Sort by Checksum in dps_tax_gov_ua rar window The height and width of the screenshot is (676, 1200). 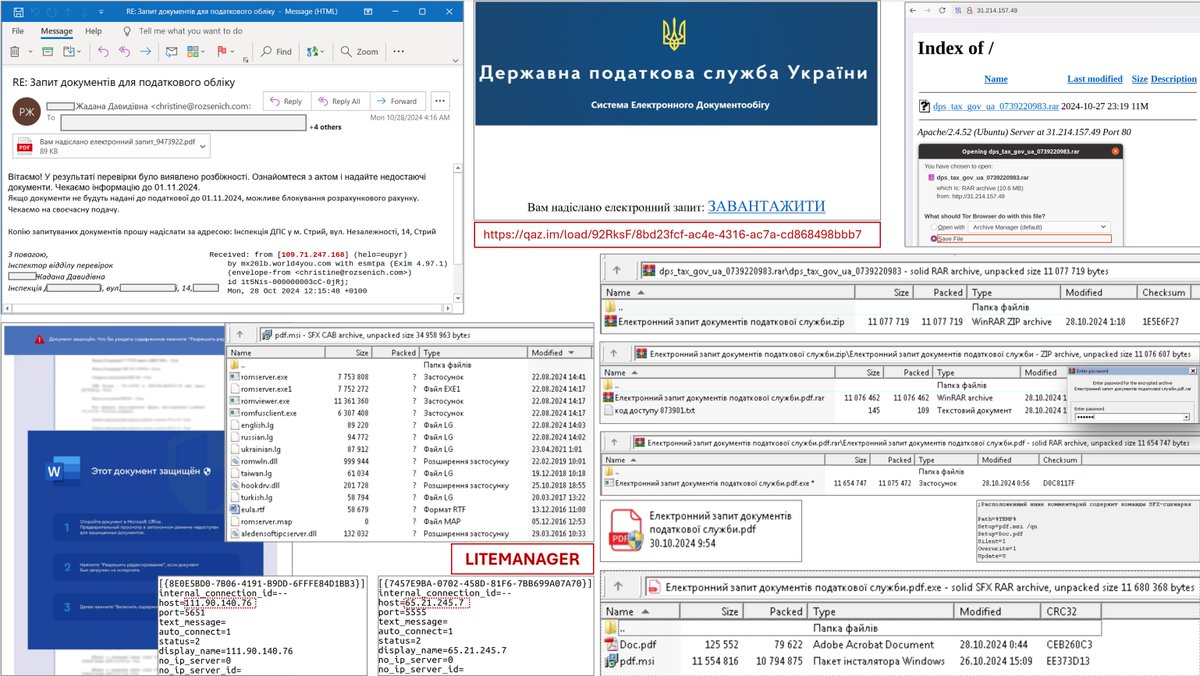click(1163, 292)
